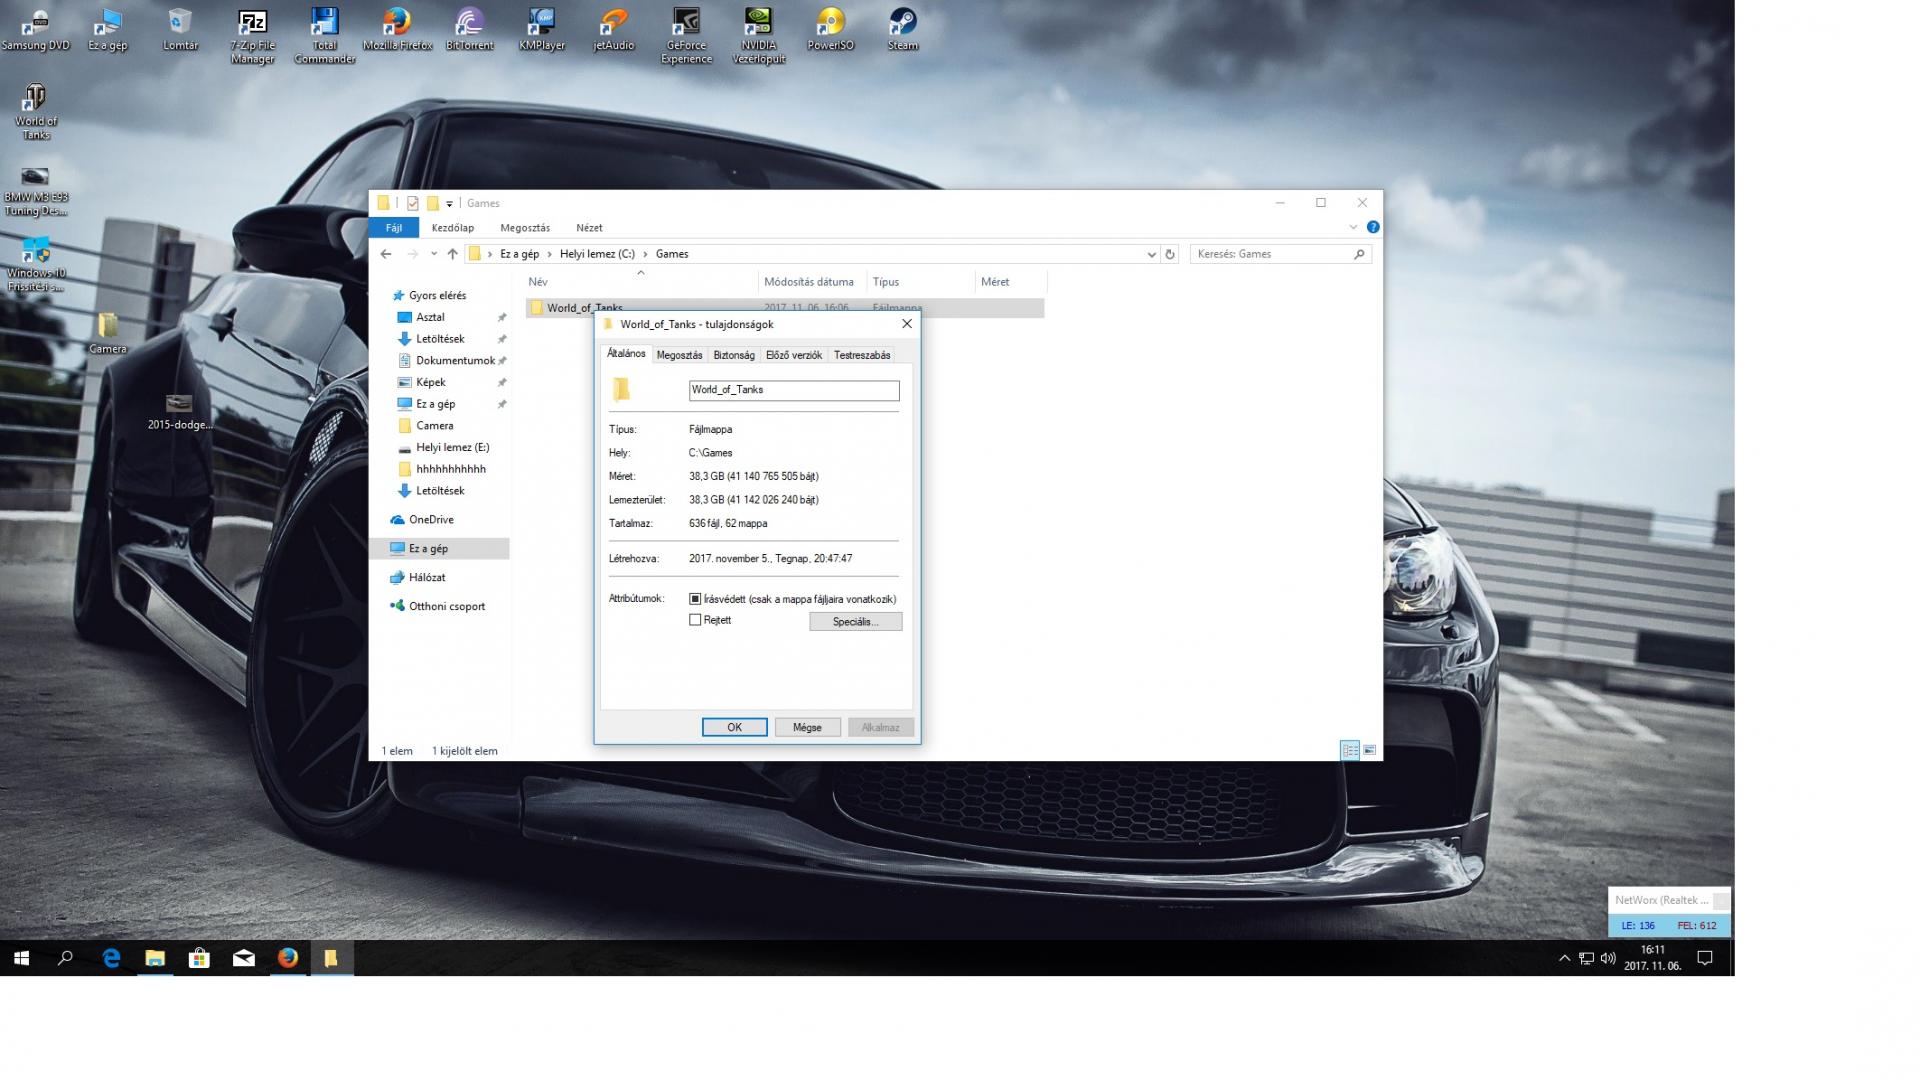Edit the World_of_Tanks folder name field

794,390
